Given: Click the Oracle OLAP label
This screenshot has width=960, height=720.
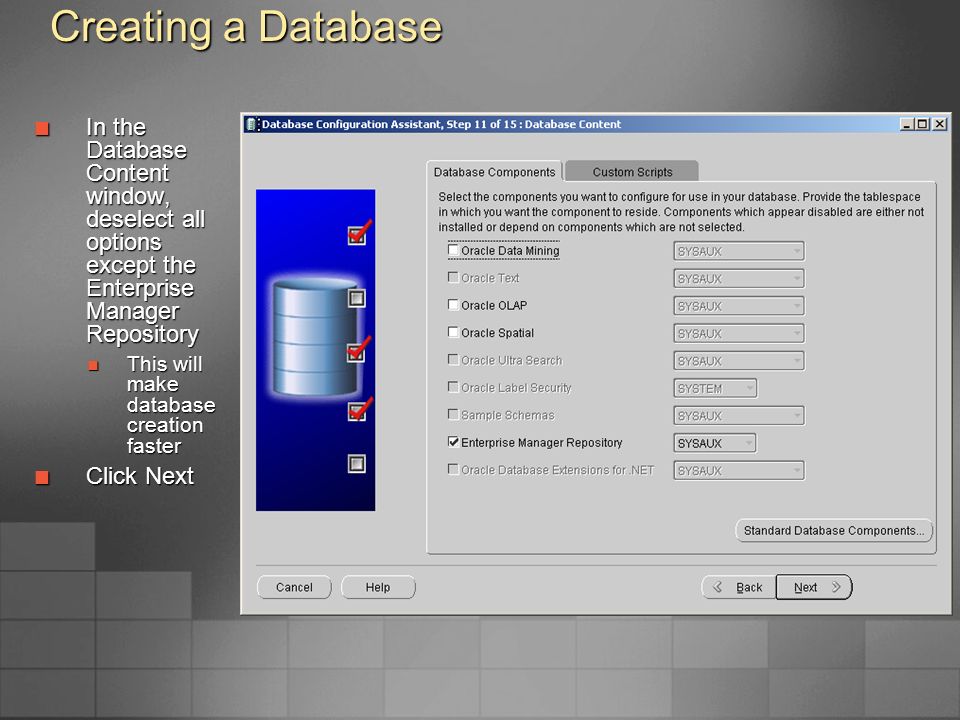Looking at the screenshot, I should [493, 306].
